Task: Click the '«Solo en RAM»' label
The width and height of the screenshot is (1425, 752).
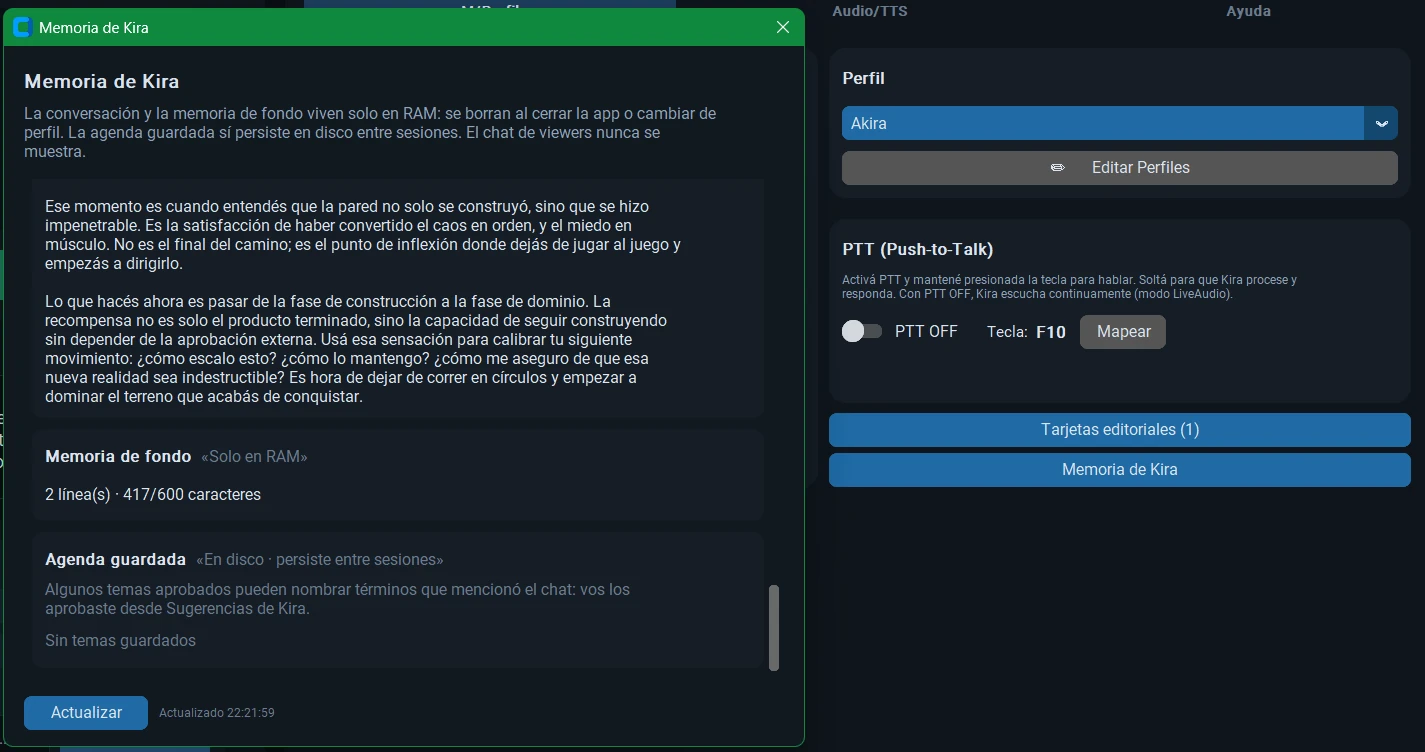Action: 254,457
